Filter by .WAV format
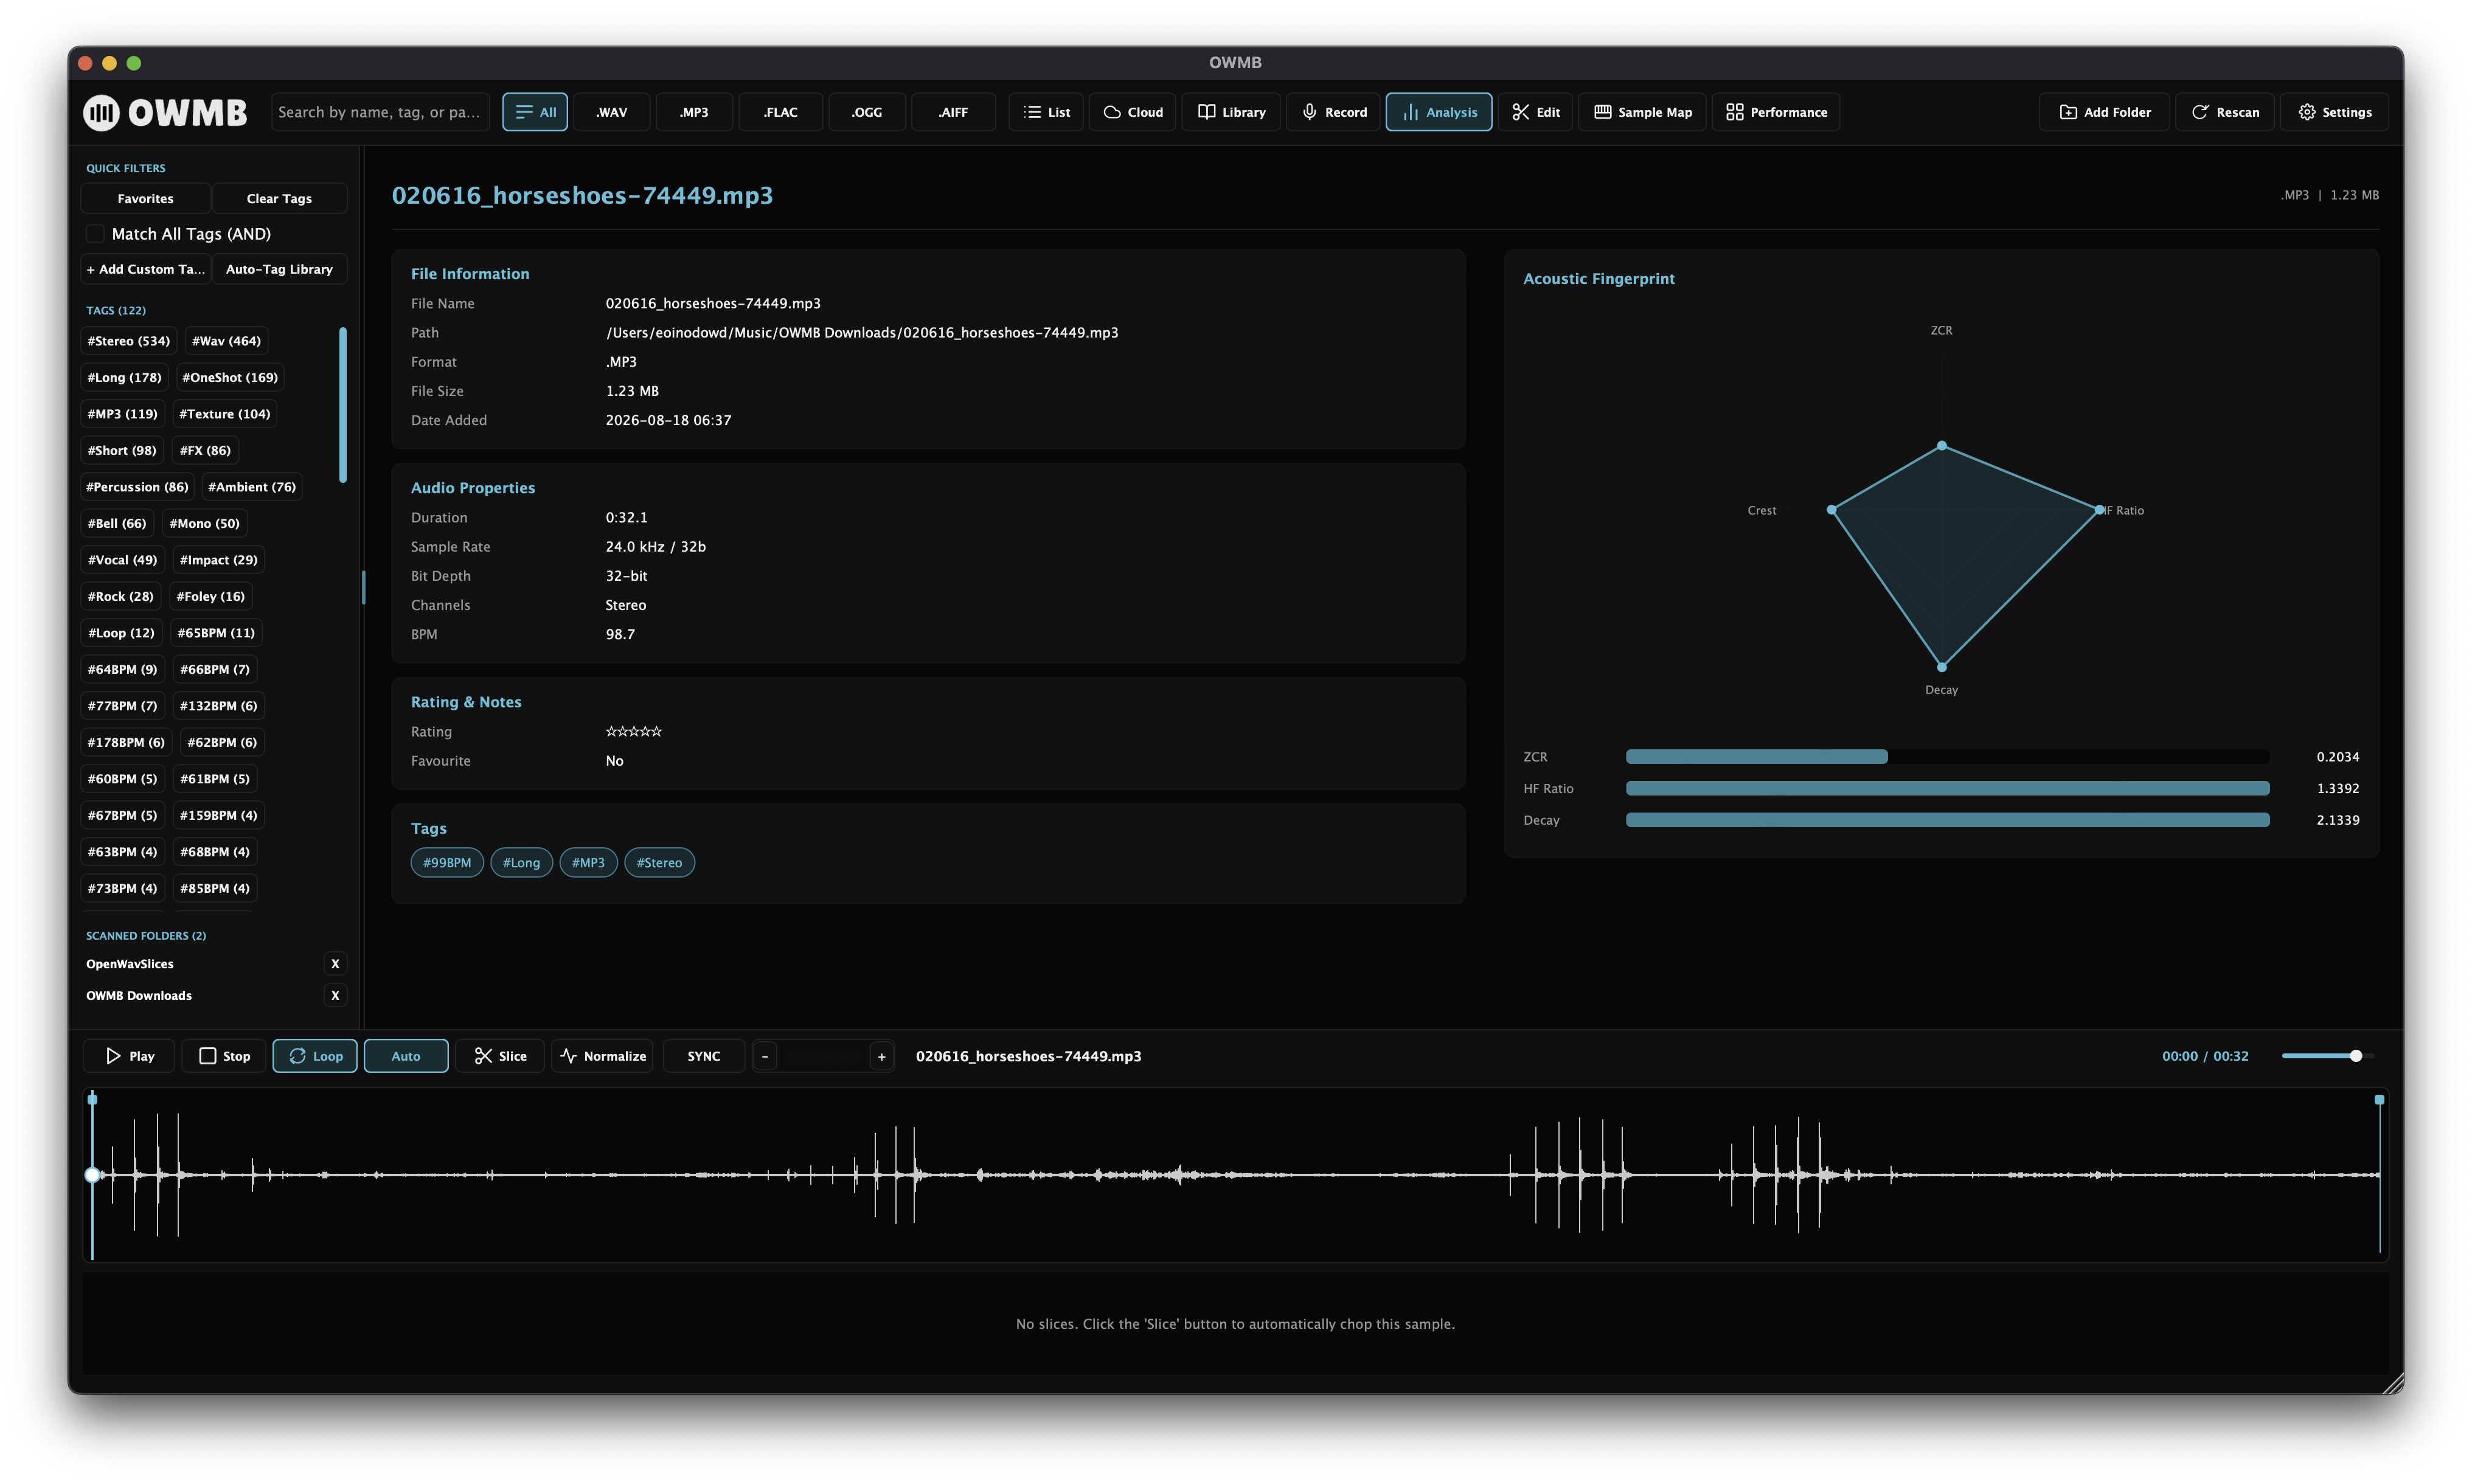Screen dimensions: 2472x1484 [612, 112]
